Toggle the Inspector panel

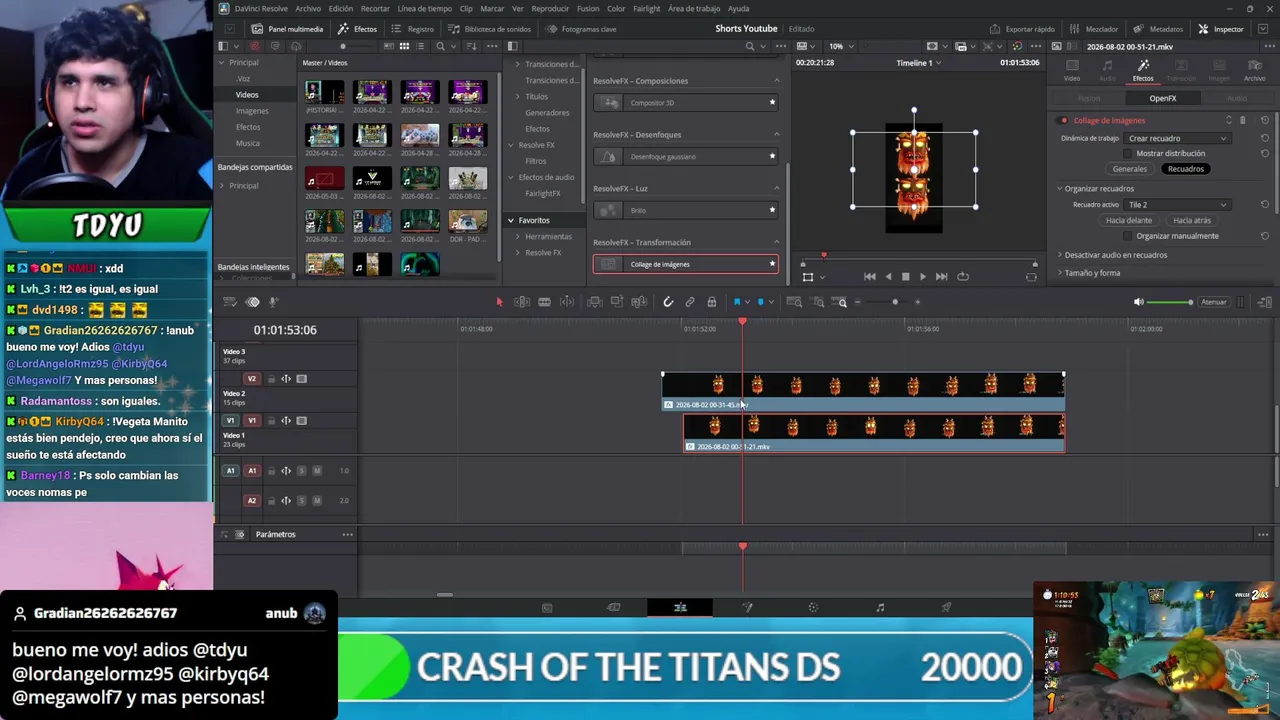click(x=1221, y=29)
